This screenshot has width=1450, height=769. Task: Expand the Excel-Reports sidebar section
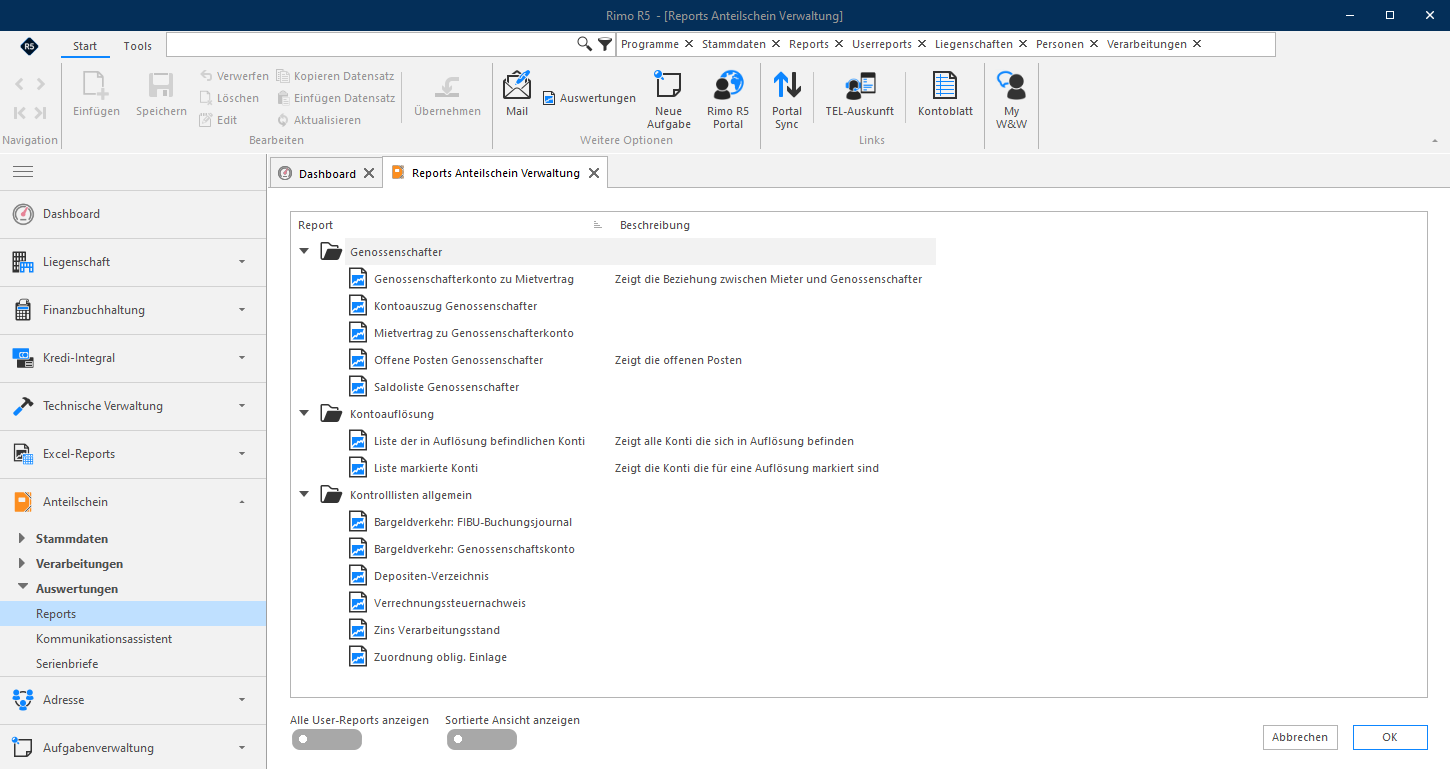pyautogui.click(x=133, y=454)
